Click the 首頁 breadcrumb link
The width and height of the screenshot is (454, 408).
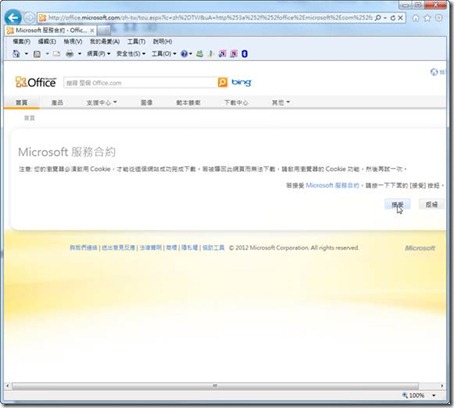(x=29, y=118)
